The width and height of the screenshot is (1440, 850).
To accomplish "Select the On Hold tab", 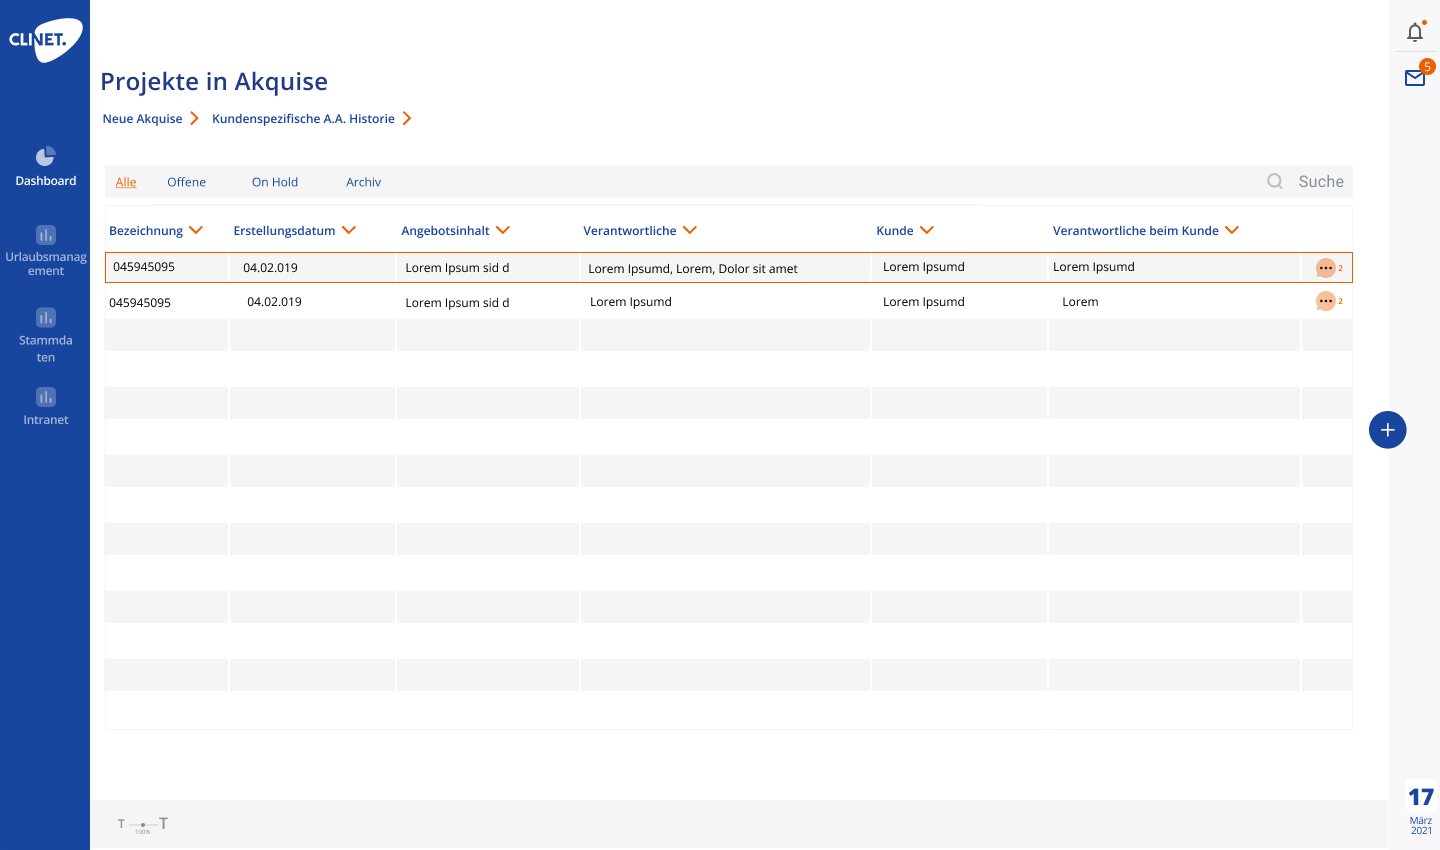I will 275,182.
